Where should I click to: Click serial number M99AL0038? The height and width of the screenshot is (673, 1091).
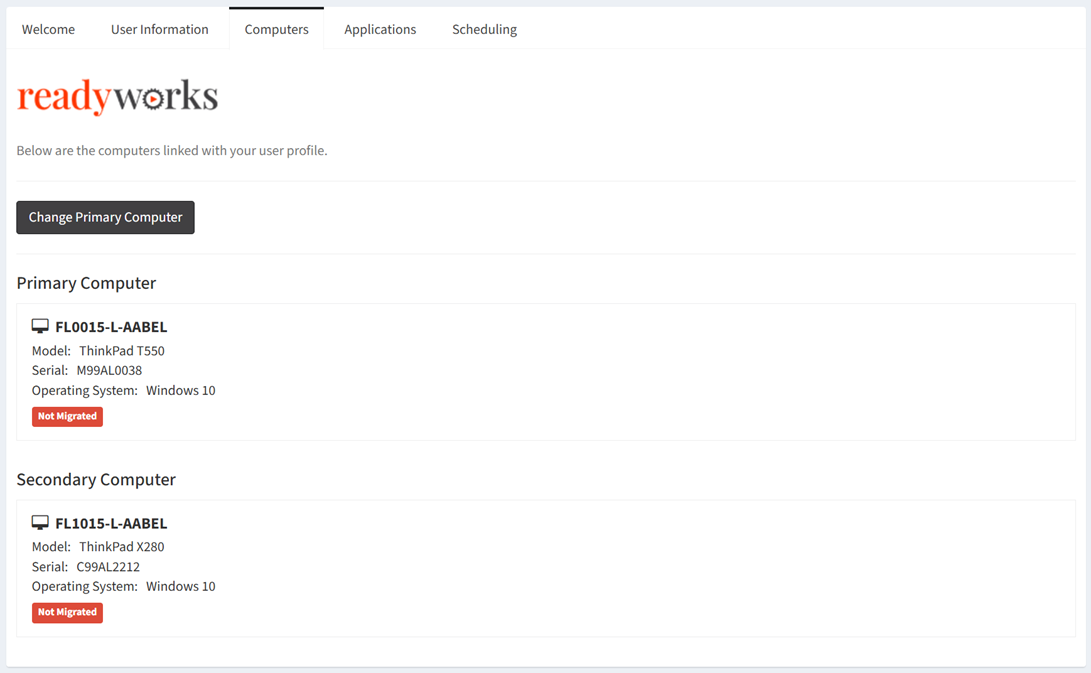tap(109, 370)
